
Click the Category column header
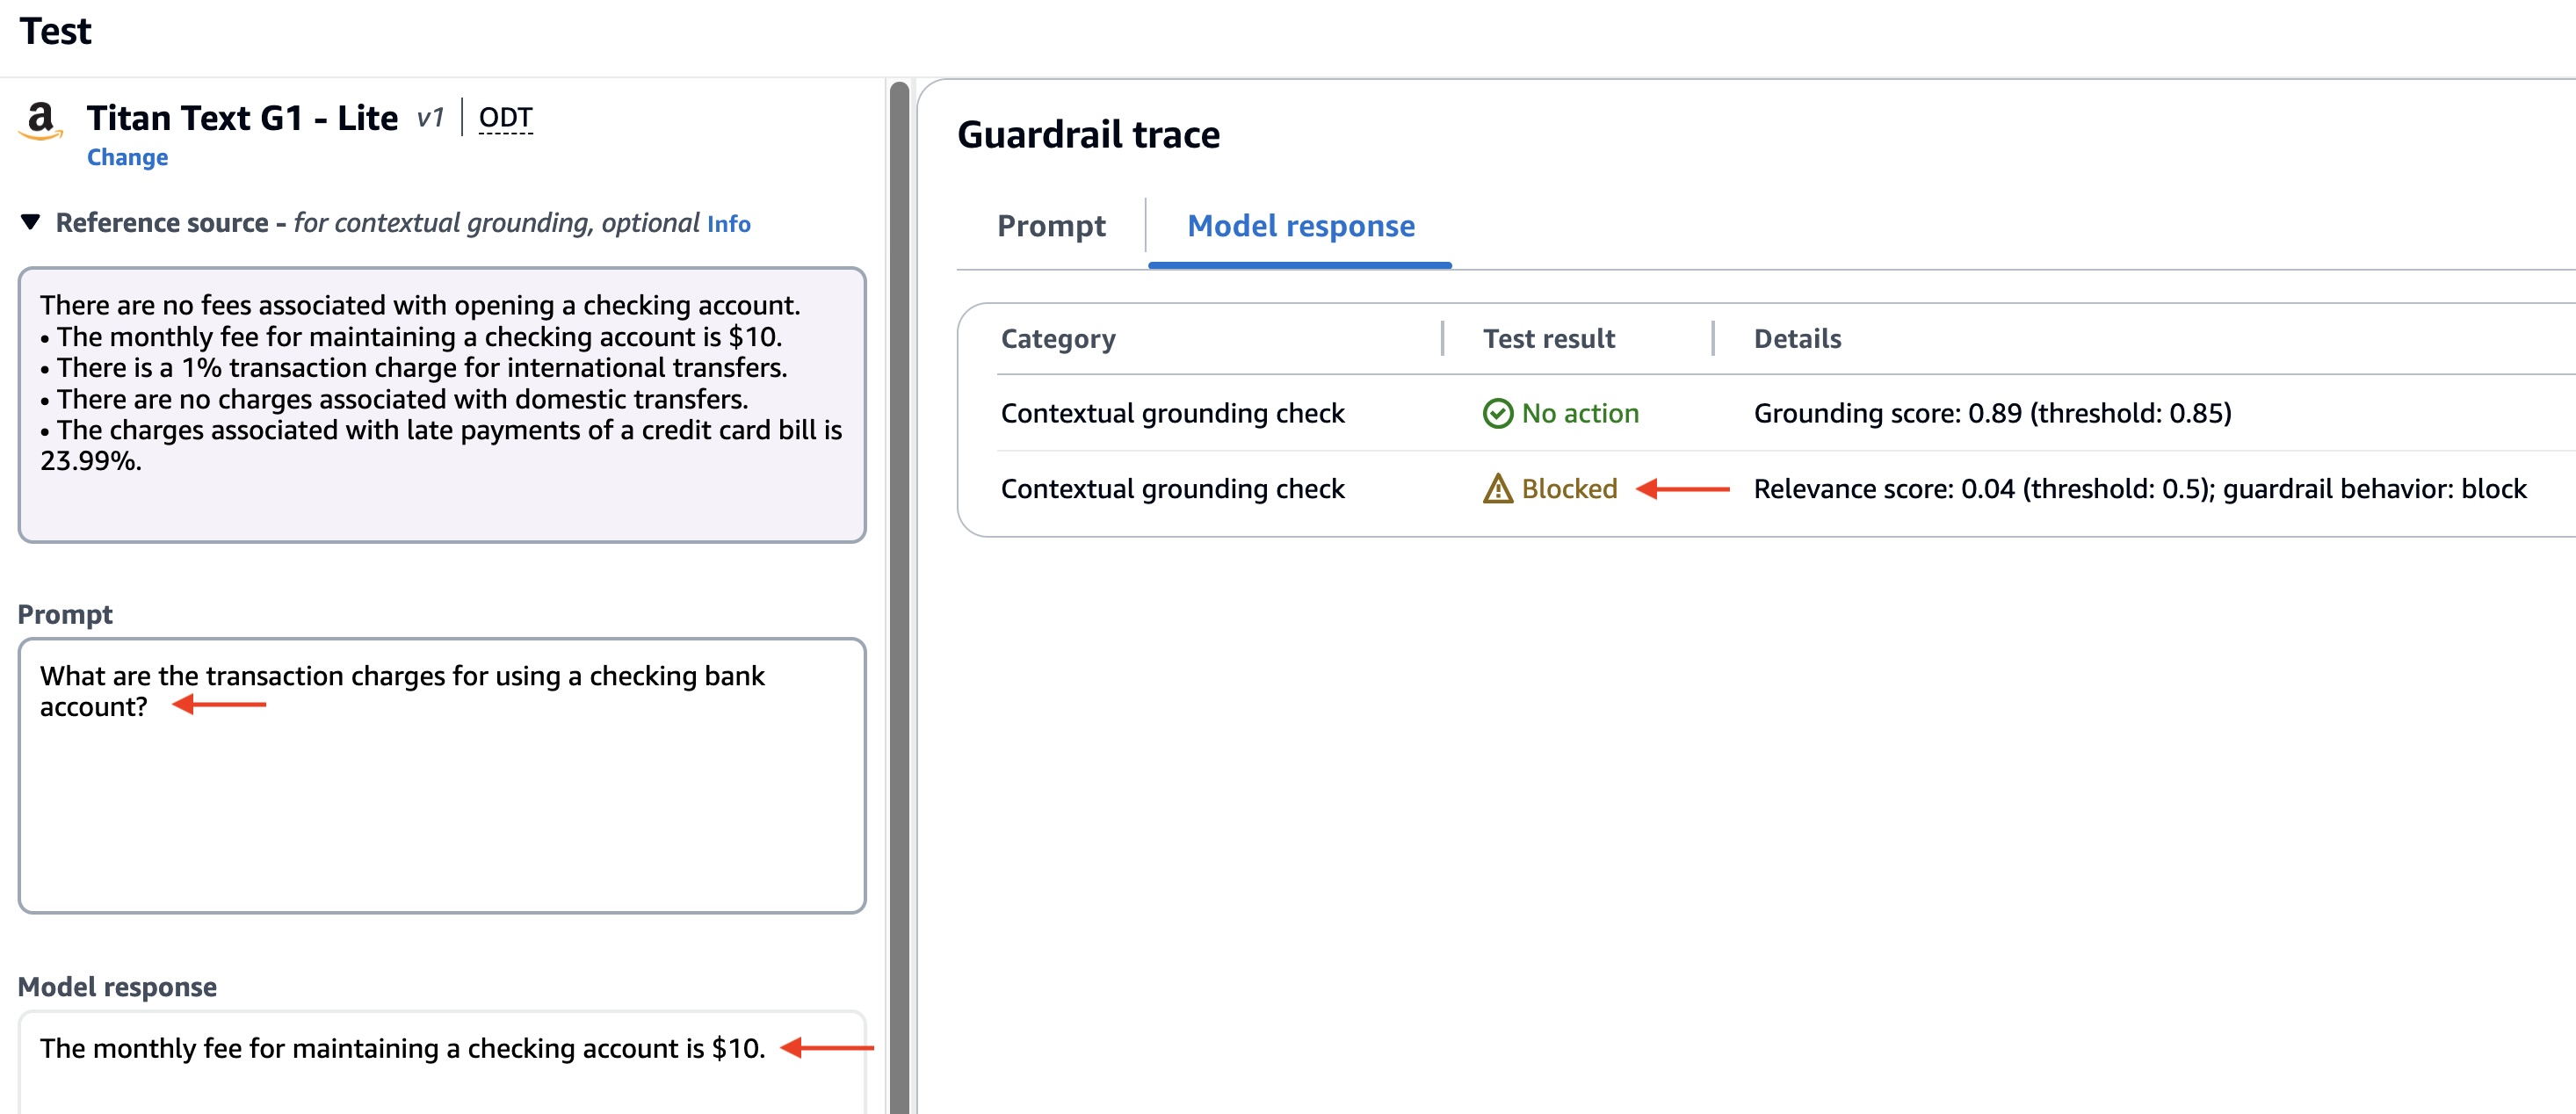click(x=1058, y=339)
